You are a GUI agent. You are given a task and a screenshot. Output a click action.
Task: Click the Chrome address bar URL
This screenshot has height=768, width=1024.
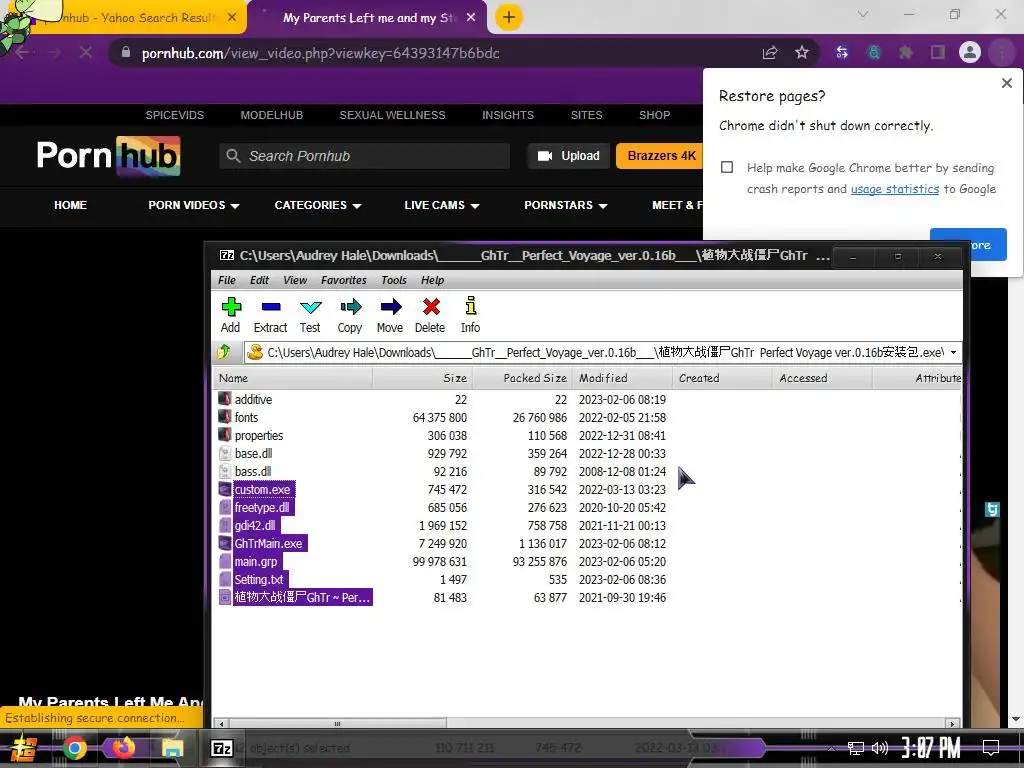click(321, 54)
